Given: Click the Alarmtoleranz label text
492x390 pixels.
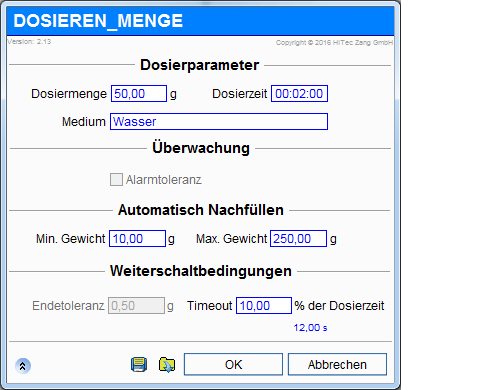Looking at the screenshot, I should pyautogui.click(x=164, y=180).
